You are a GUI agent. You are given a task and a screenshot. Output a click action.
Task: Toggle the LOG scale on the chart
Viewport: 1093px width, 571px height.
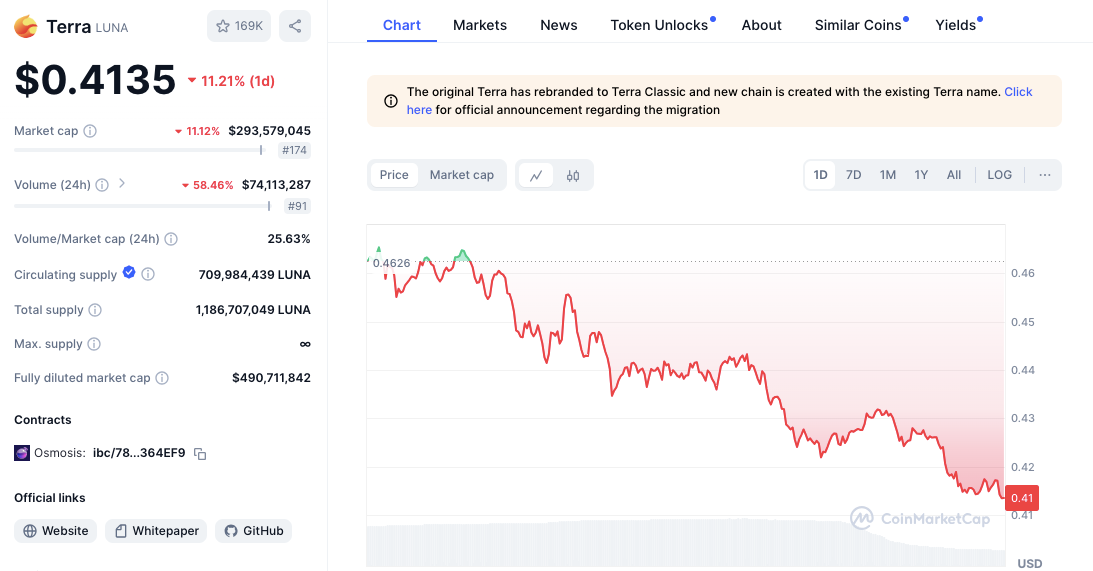(x=999, y=175)
